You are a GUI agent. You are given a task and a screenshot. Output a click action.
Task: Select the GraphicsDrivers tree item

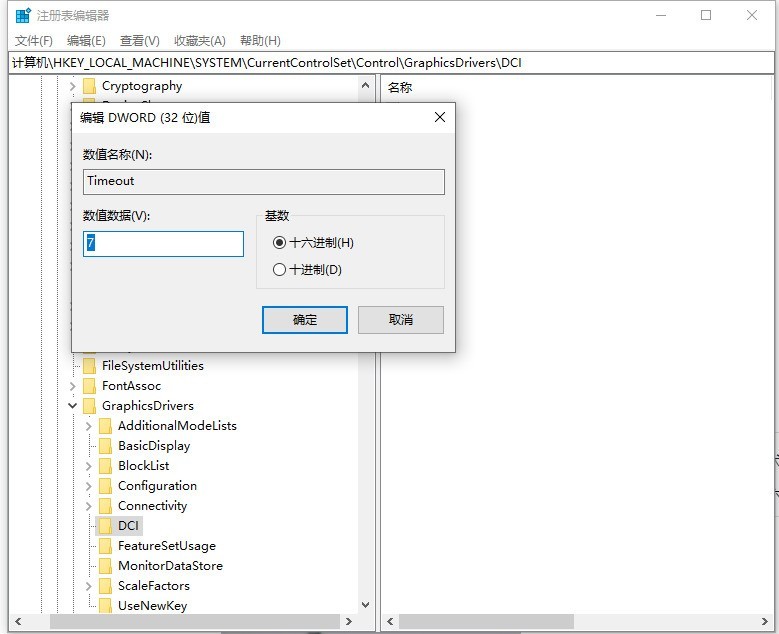pyautogui.click(x=148, y=405)
